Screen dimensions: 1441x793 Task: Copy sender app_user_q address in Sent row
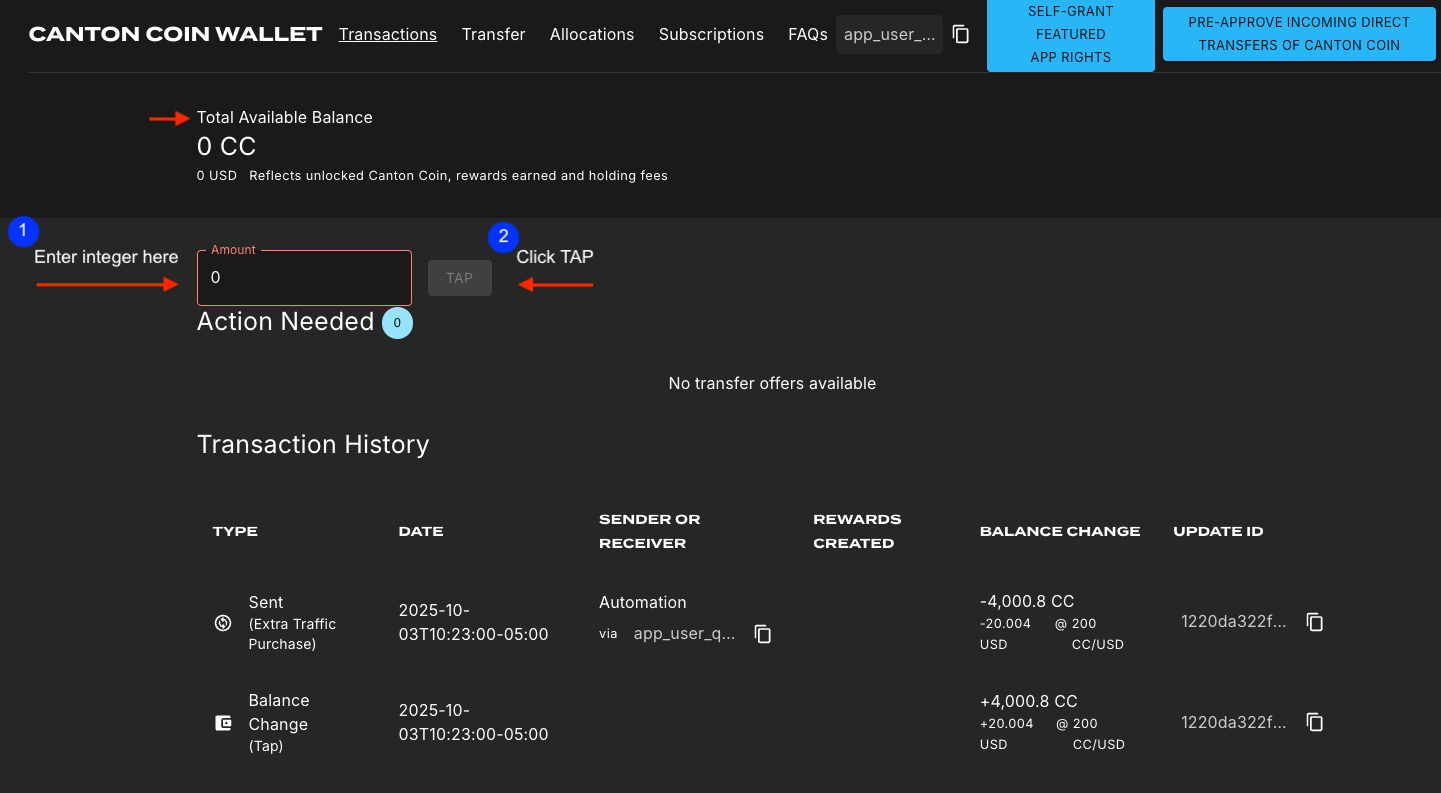pyautogui.click(x=763, y=634)
